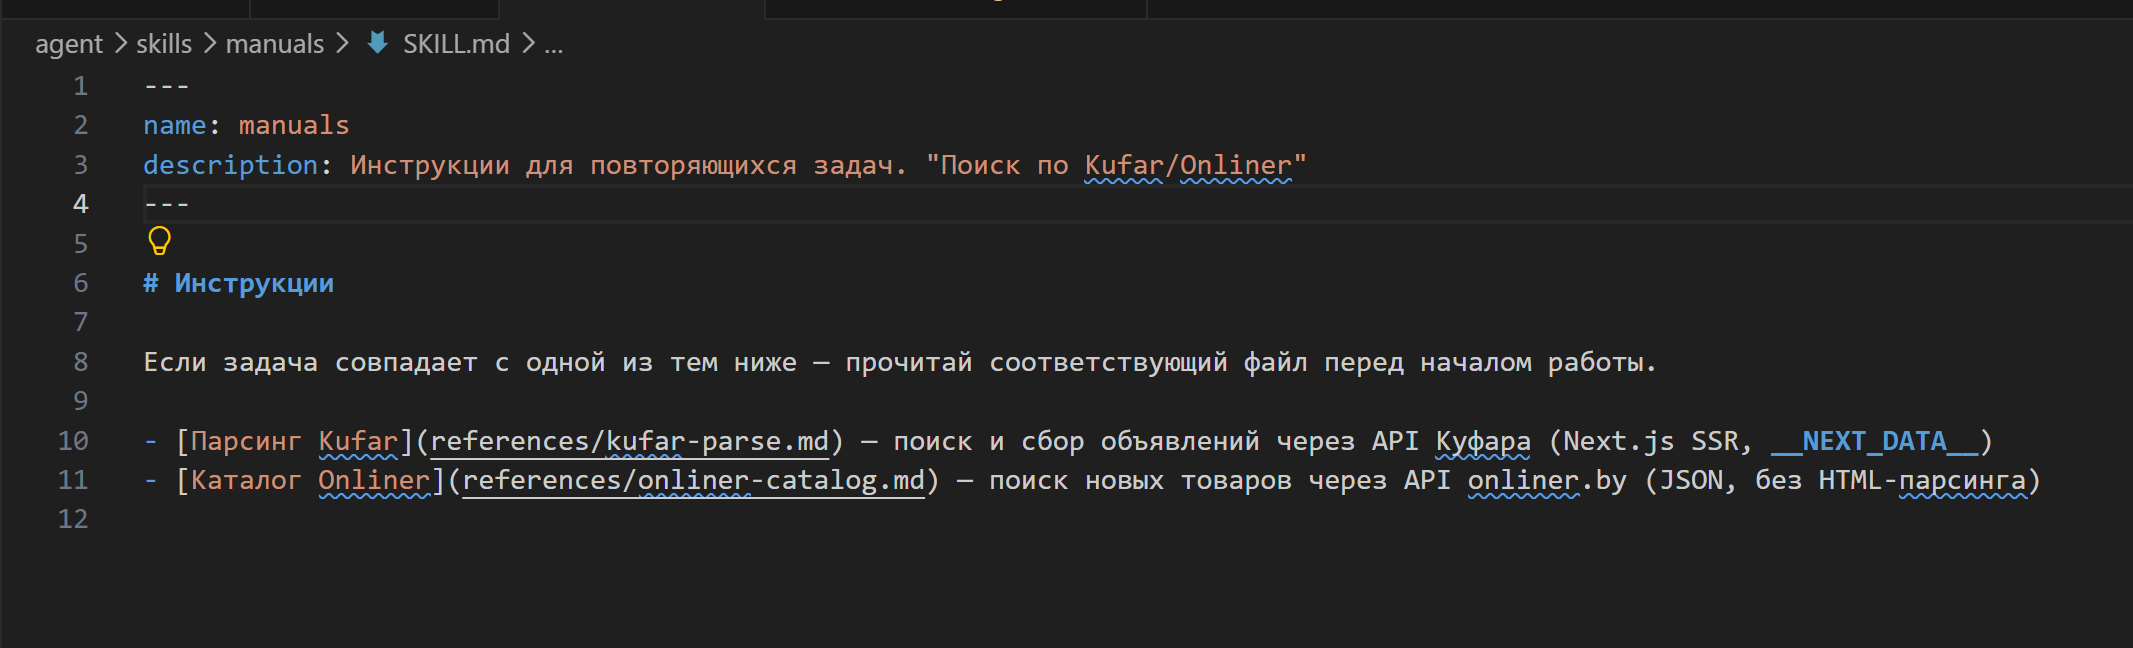Open the 'skills' breadcrumb folder
Viewport: 2133px width, 648px height.
(x=164, y=44)
